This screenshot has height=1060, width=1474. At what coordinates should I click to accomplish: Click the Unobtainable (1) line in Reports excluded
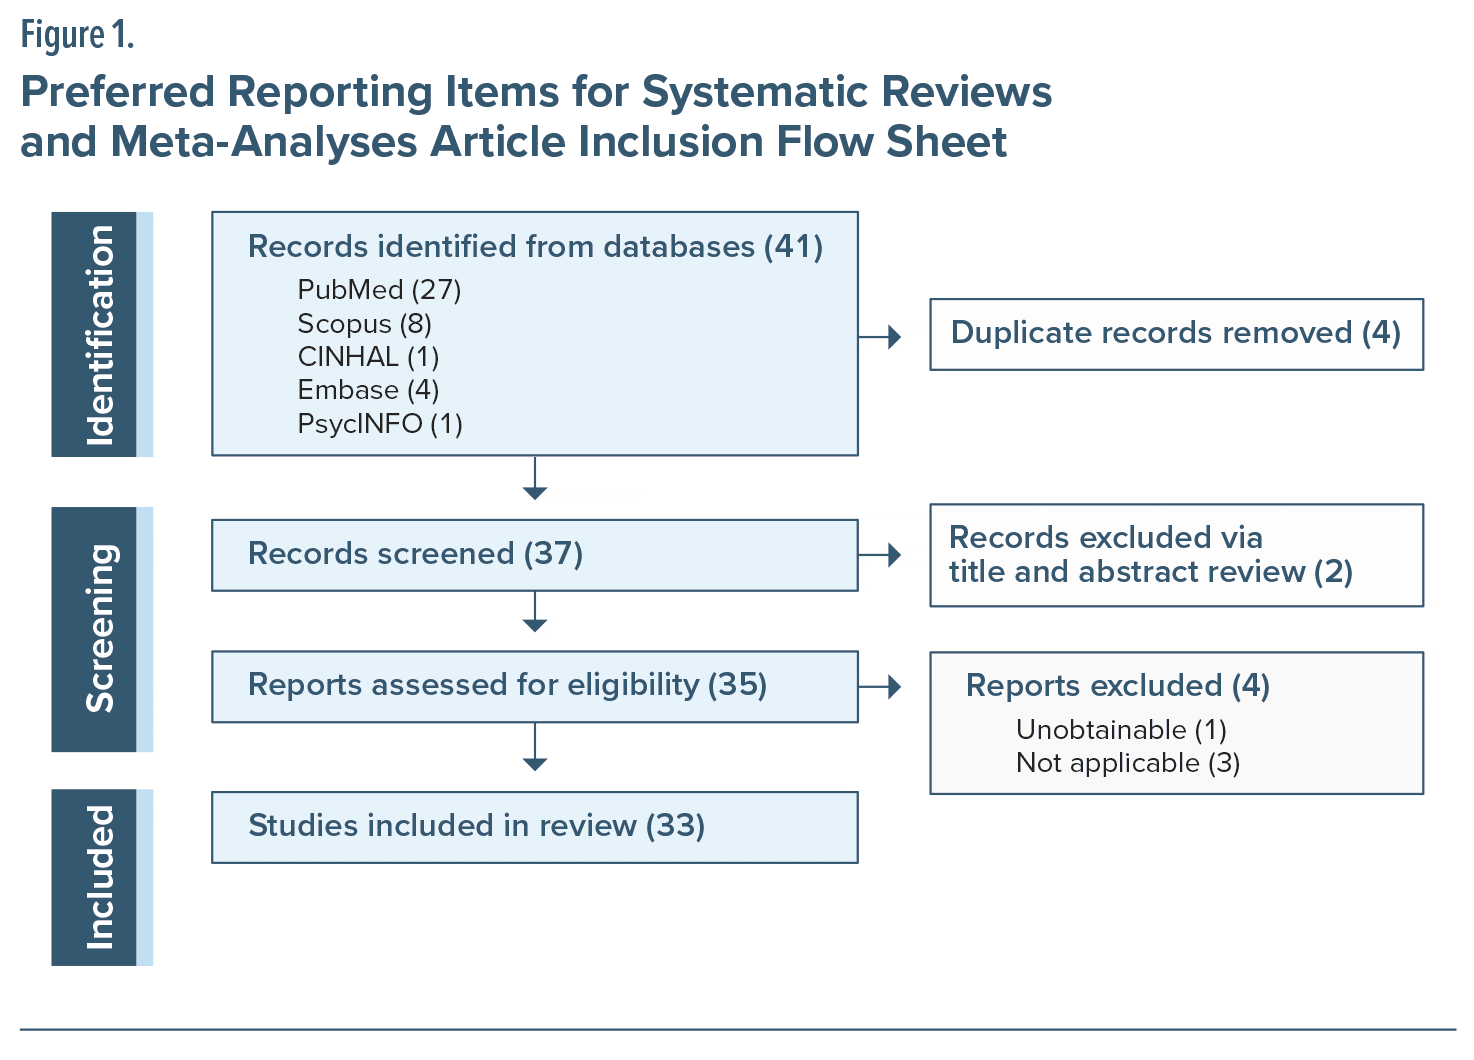[x=1121, y=730]
